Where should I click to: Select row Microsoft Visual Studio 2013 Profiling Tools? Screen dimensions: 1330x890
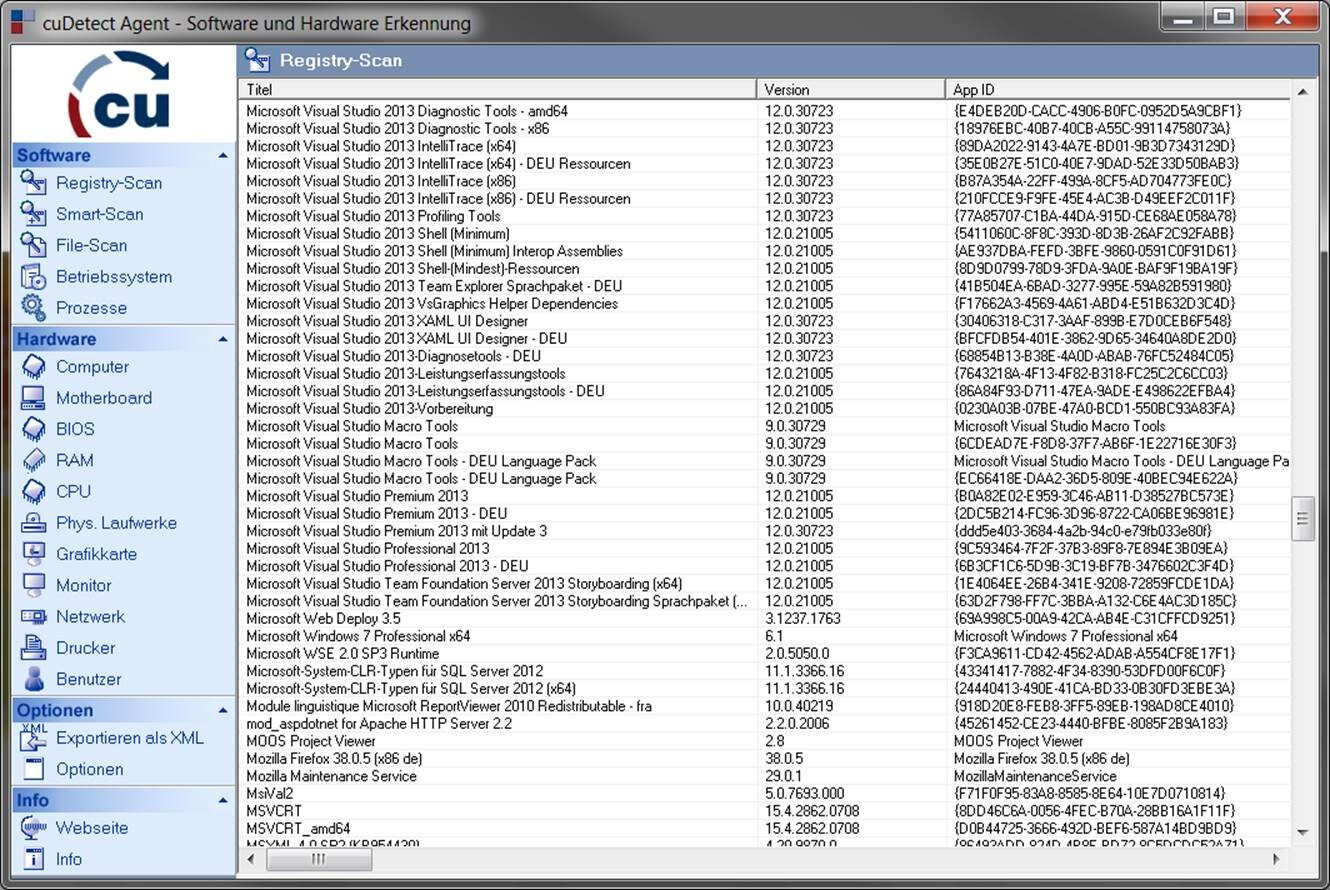(765, 216)
